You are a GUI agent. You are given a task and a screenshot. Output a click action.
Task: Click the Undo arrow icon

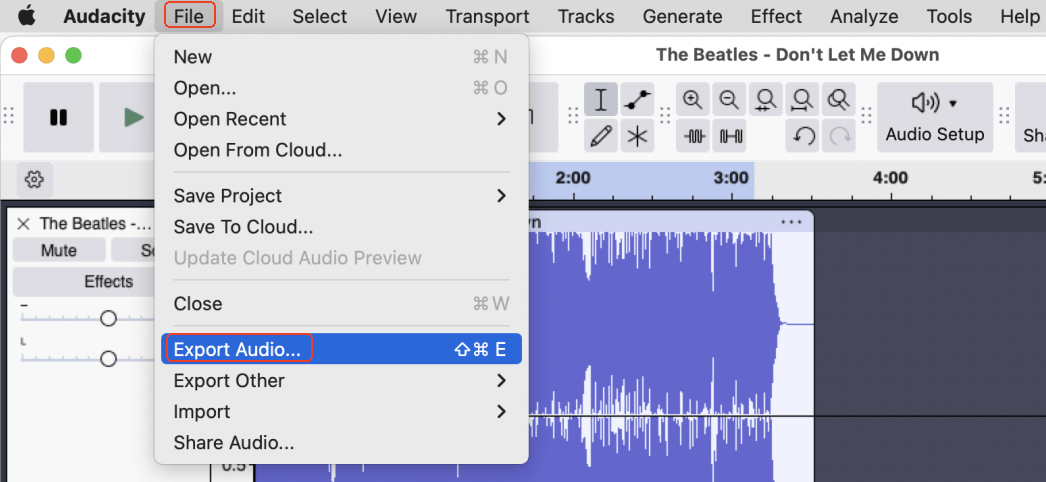802,136
